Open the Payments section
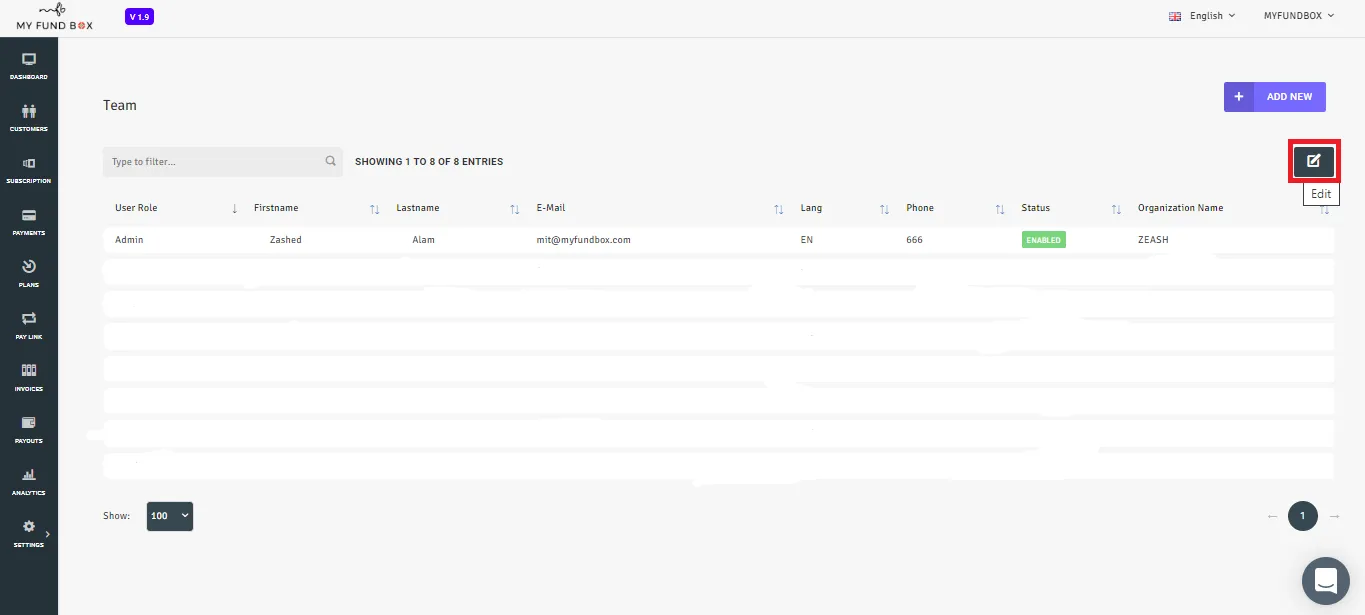1365x615 pixels. pos(29,221)
